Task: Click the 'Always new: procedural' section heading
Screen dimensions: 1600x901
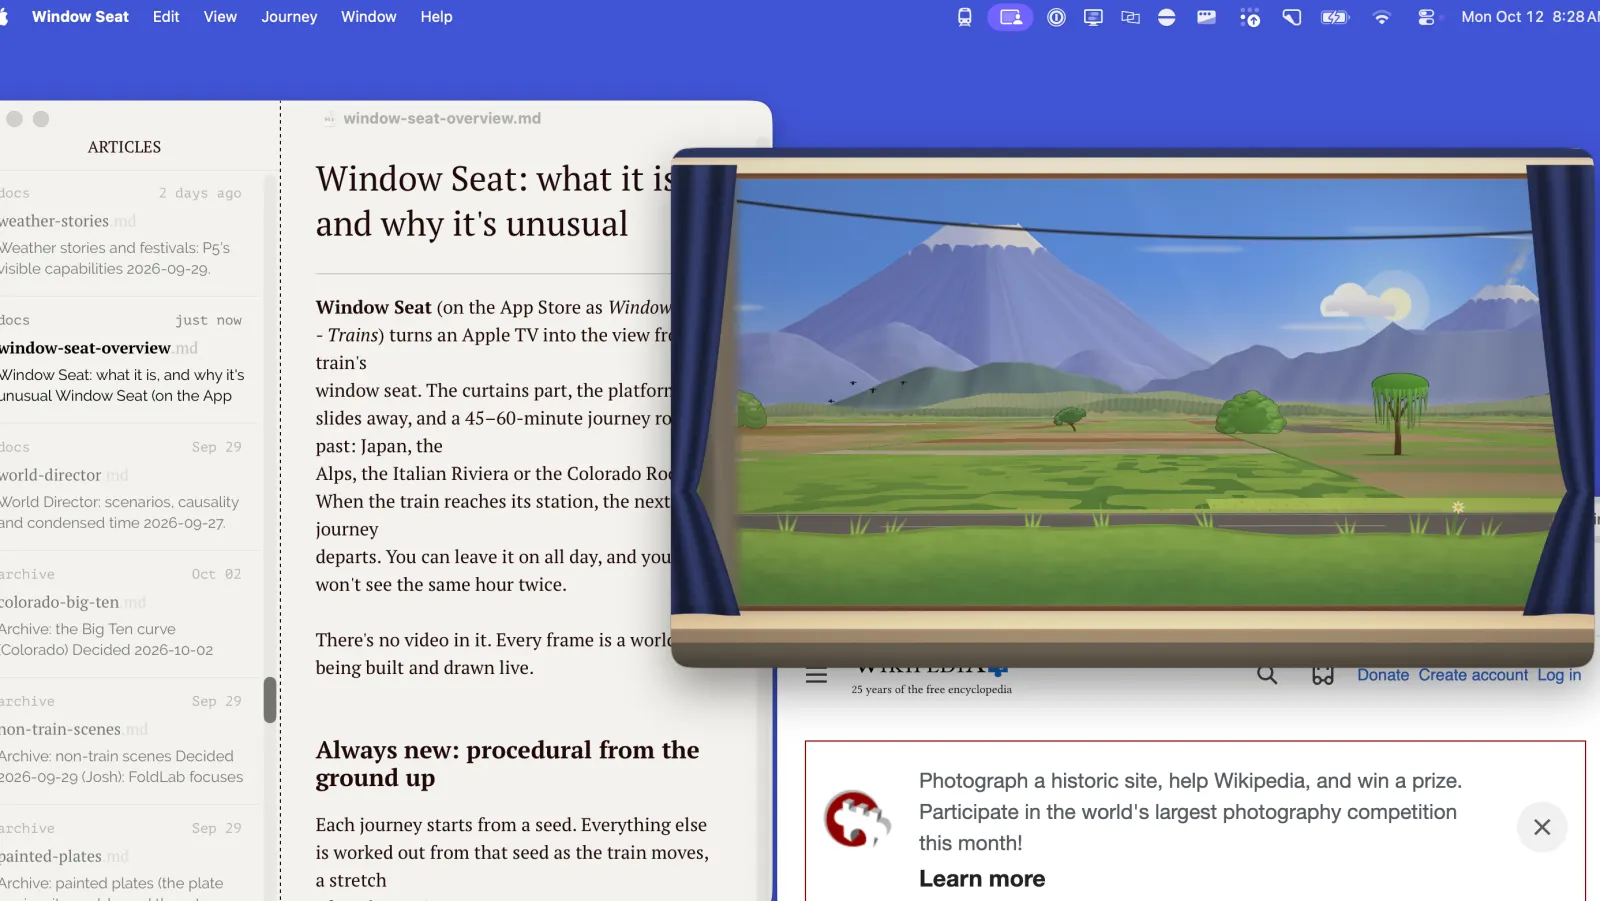Action: coord(507,764)
